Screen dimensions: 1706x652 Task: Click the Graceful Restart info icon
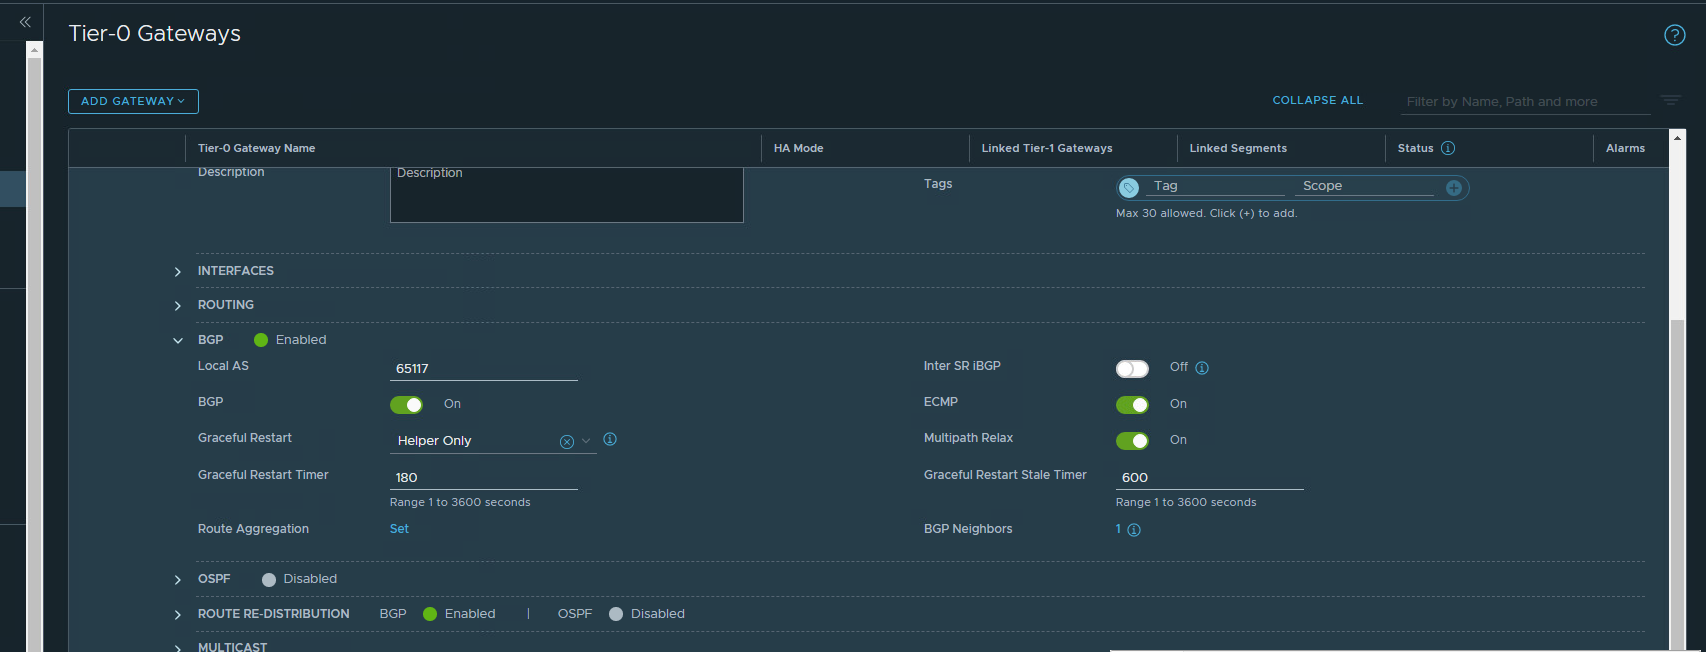(x=610, y=439)
